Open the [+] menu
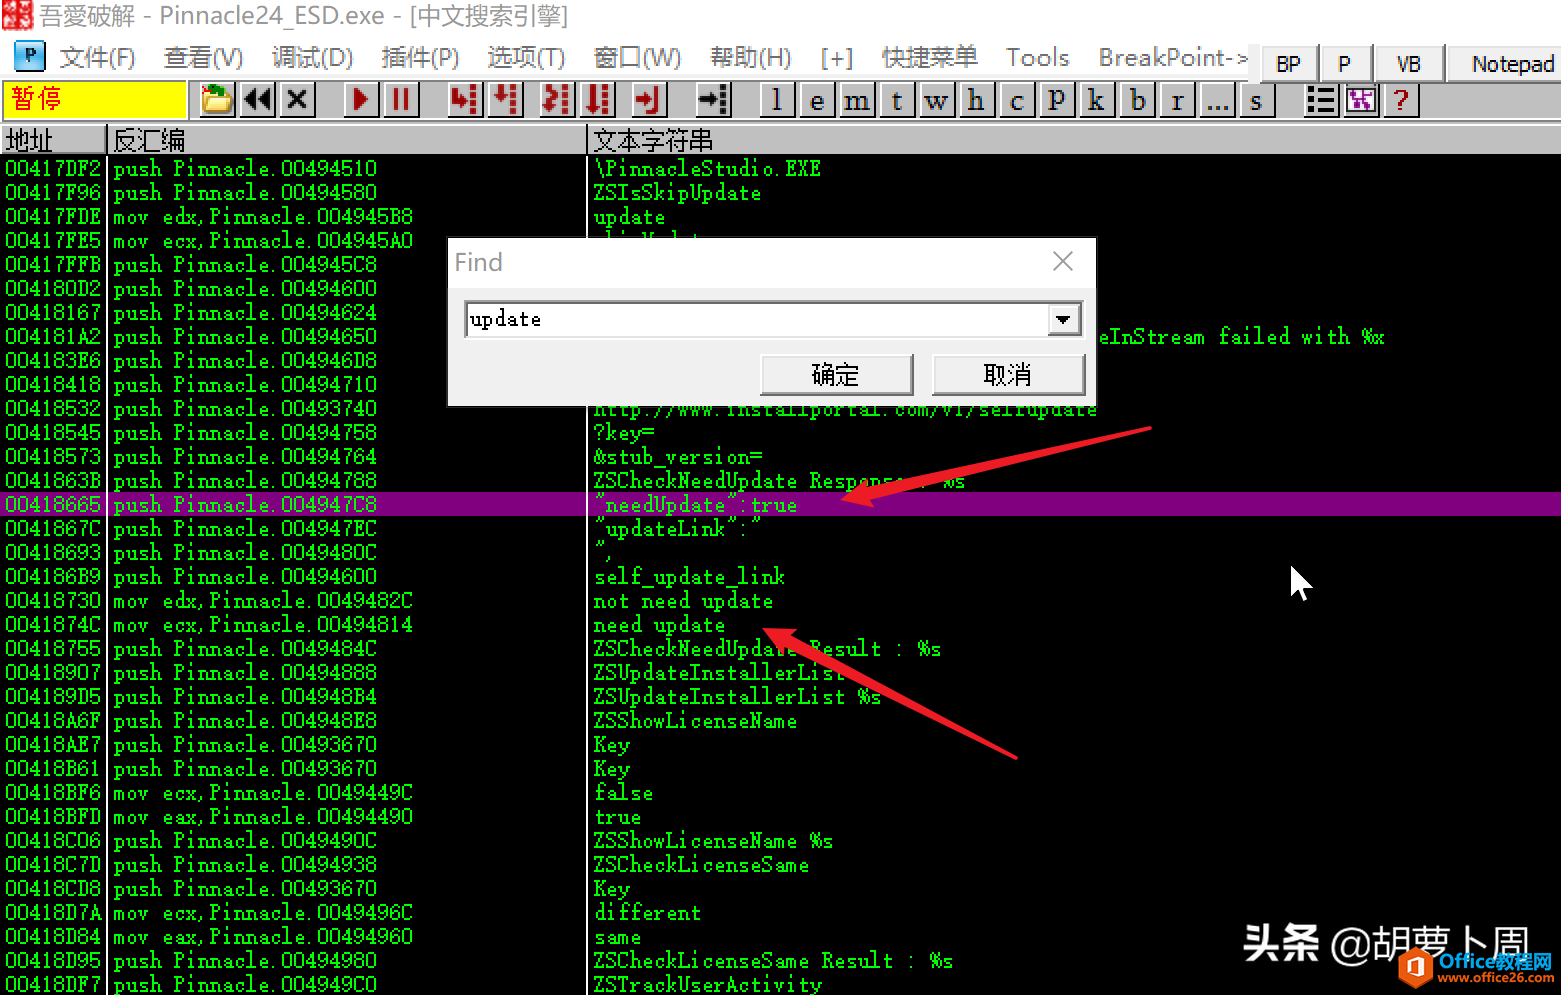Screen dimensions: 1561x995 point(837,58)
